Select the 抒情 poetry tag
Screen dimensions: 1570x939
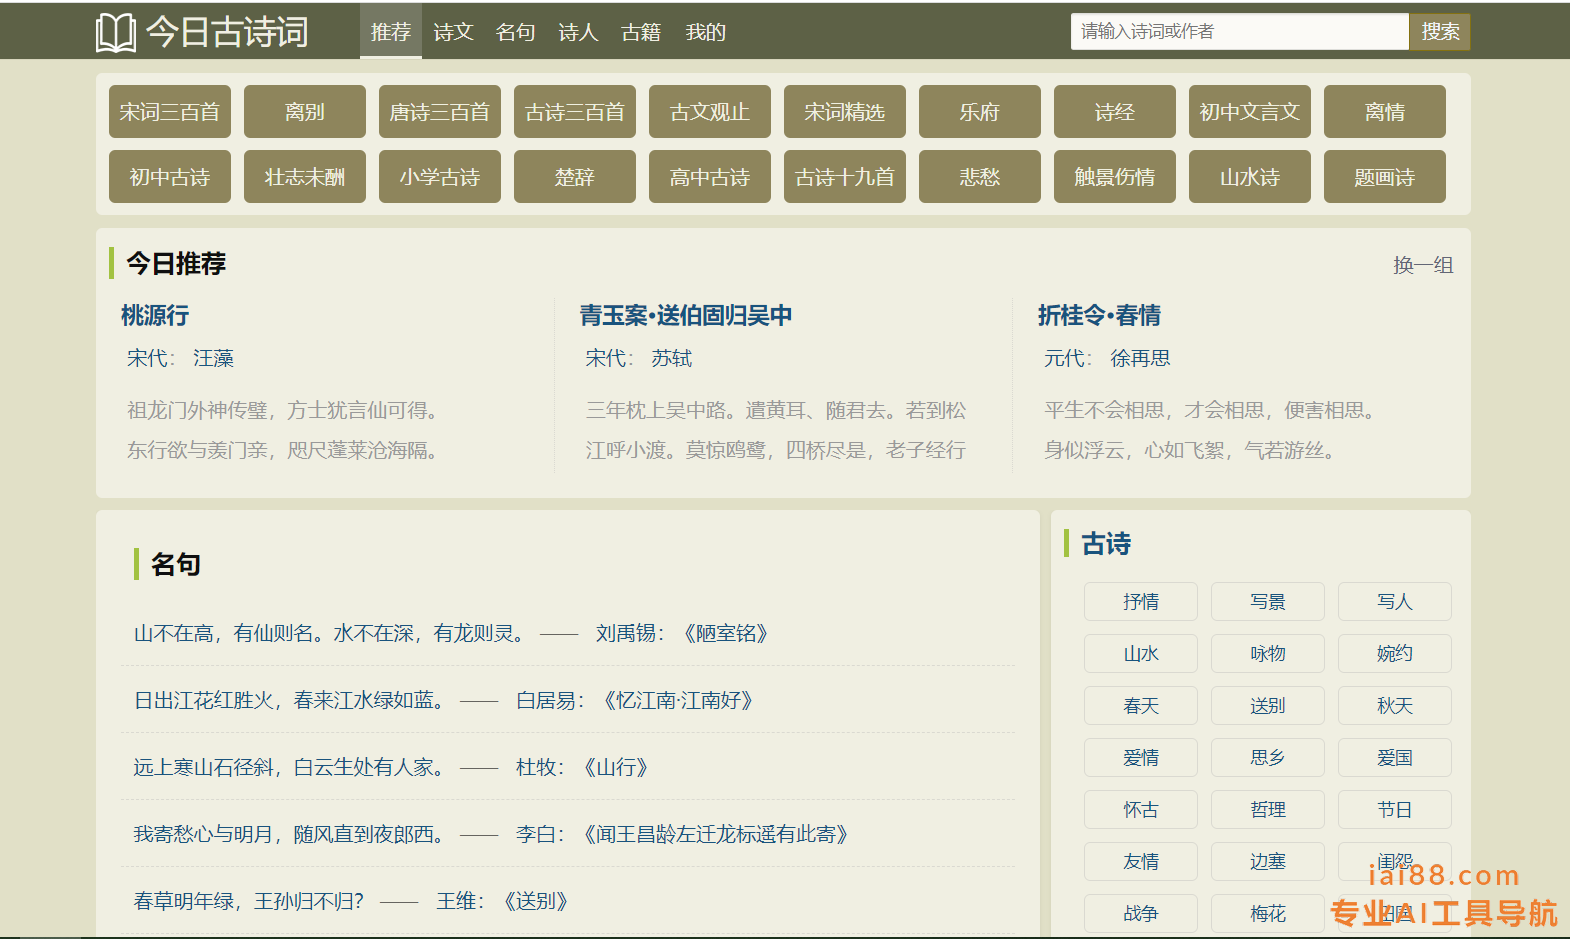coord(1141,601)
